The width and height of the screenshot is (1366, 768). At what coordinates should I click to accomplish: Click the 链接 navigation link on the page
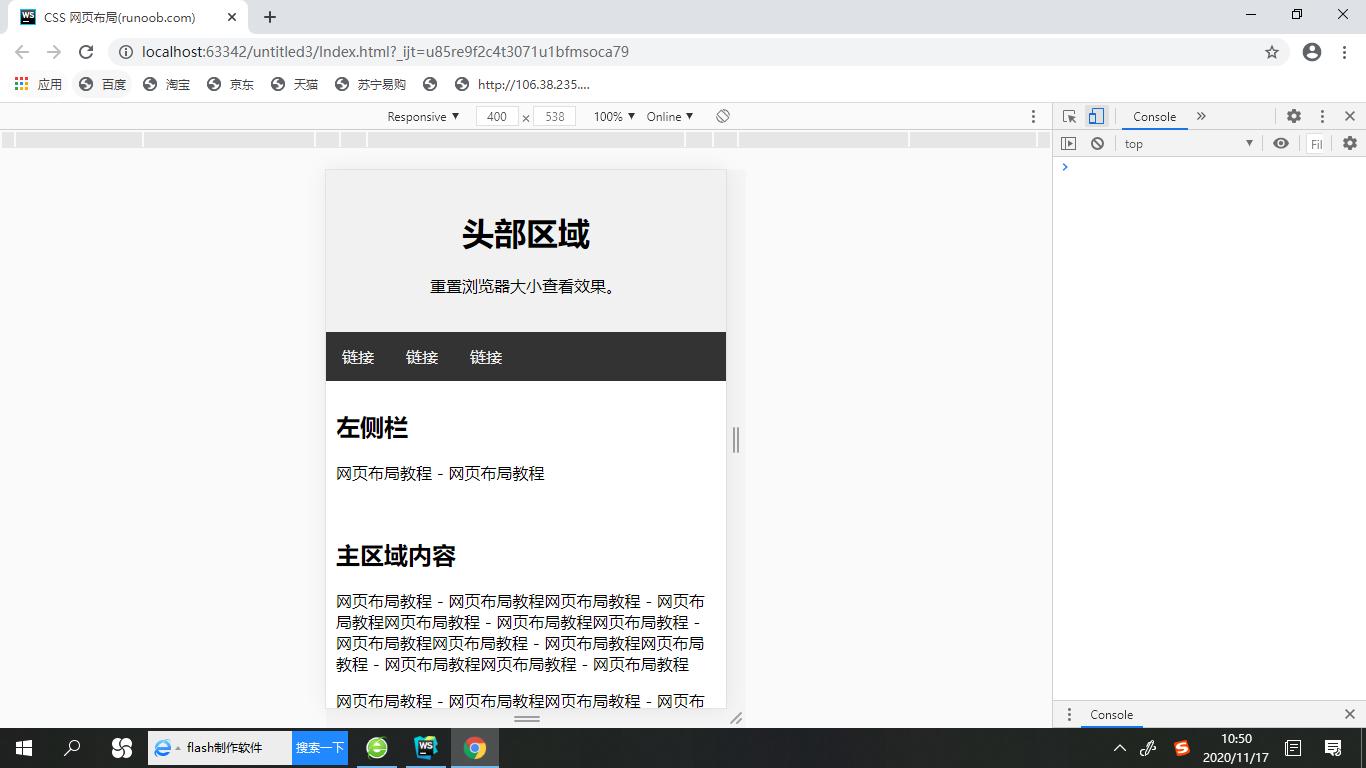pos(357,357)
